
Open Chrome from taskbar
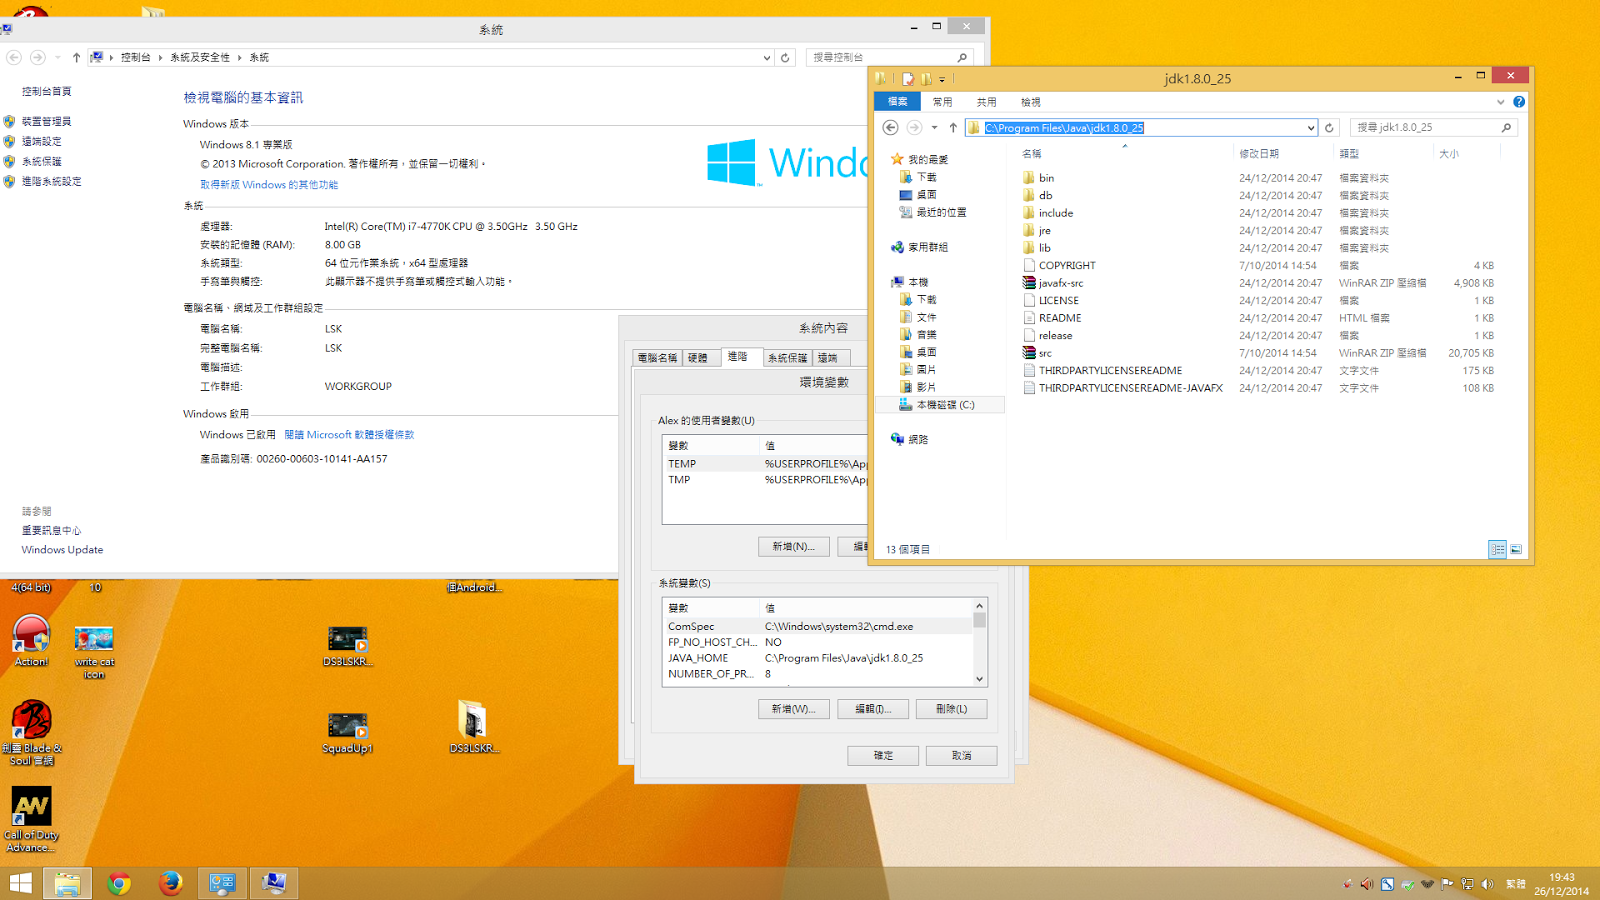[119, 883]
